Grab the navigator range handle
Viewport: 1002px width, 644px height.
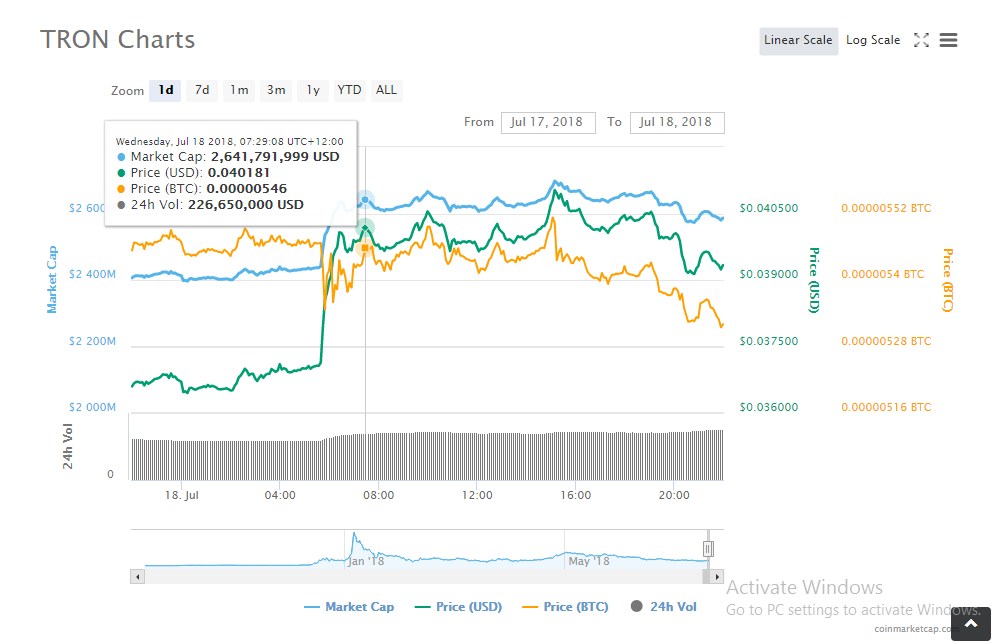click(707, 549)
